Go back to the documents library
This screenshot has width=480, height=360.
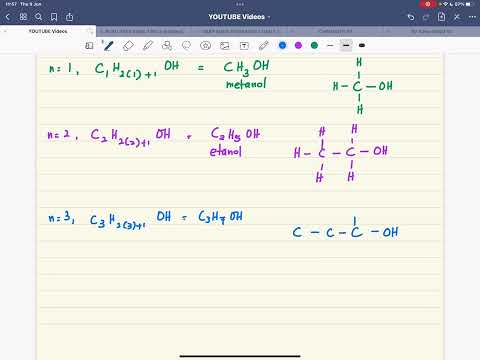coord(8,17)
